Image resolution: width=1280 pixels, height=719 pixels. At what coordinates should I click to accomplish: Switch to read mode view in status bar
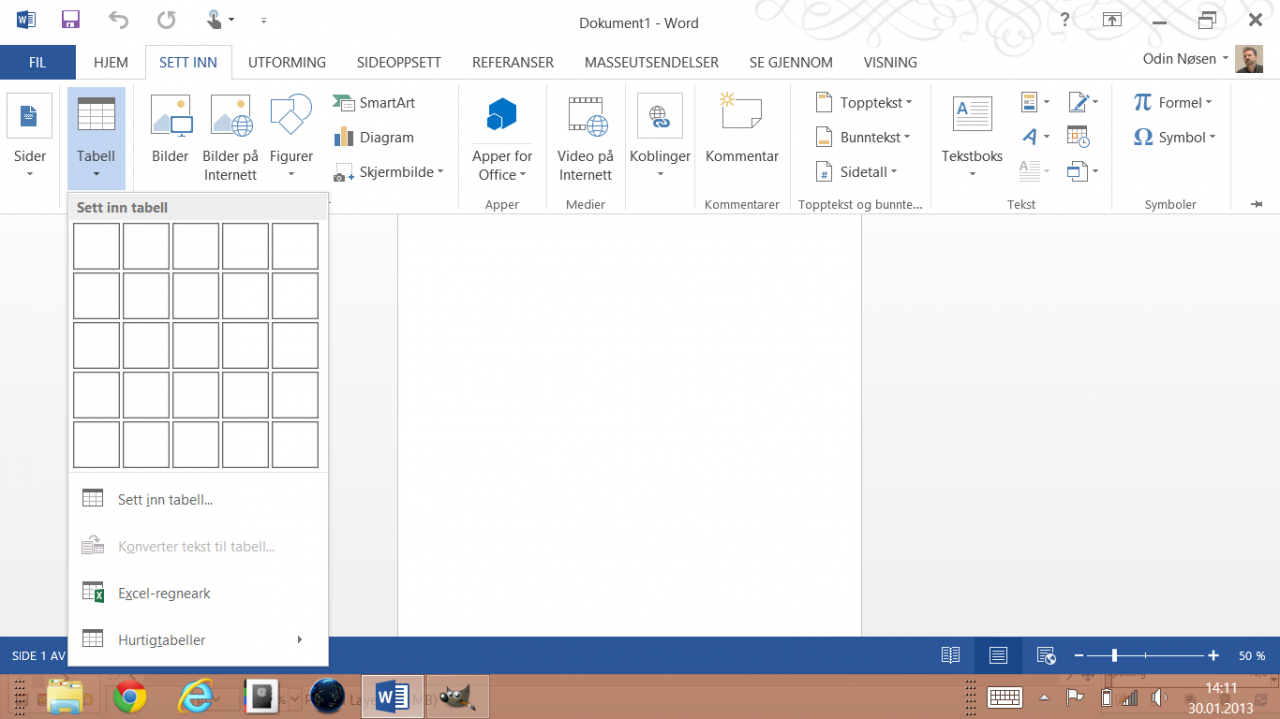(x=951, y=656)
